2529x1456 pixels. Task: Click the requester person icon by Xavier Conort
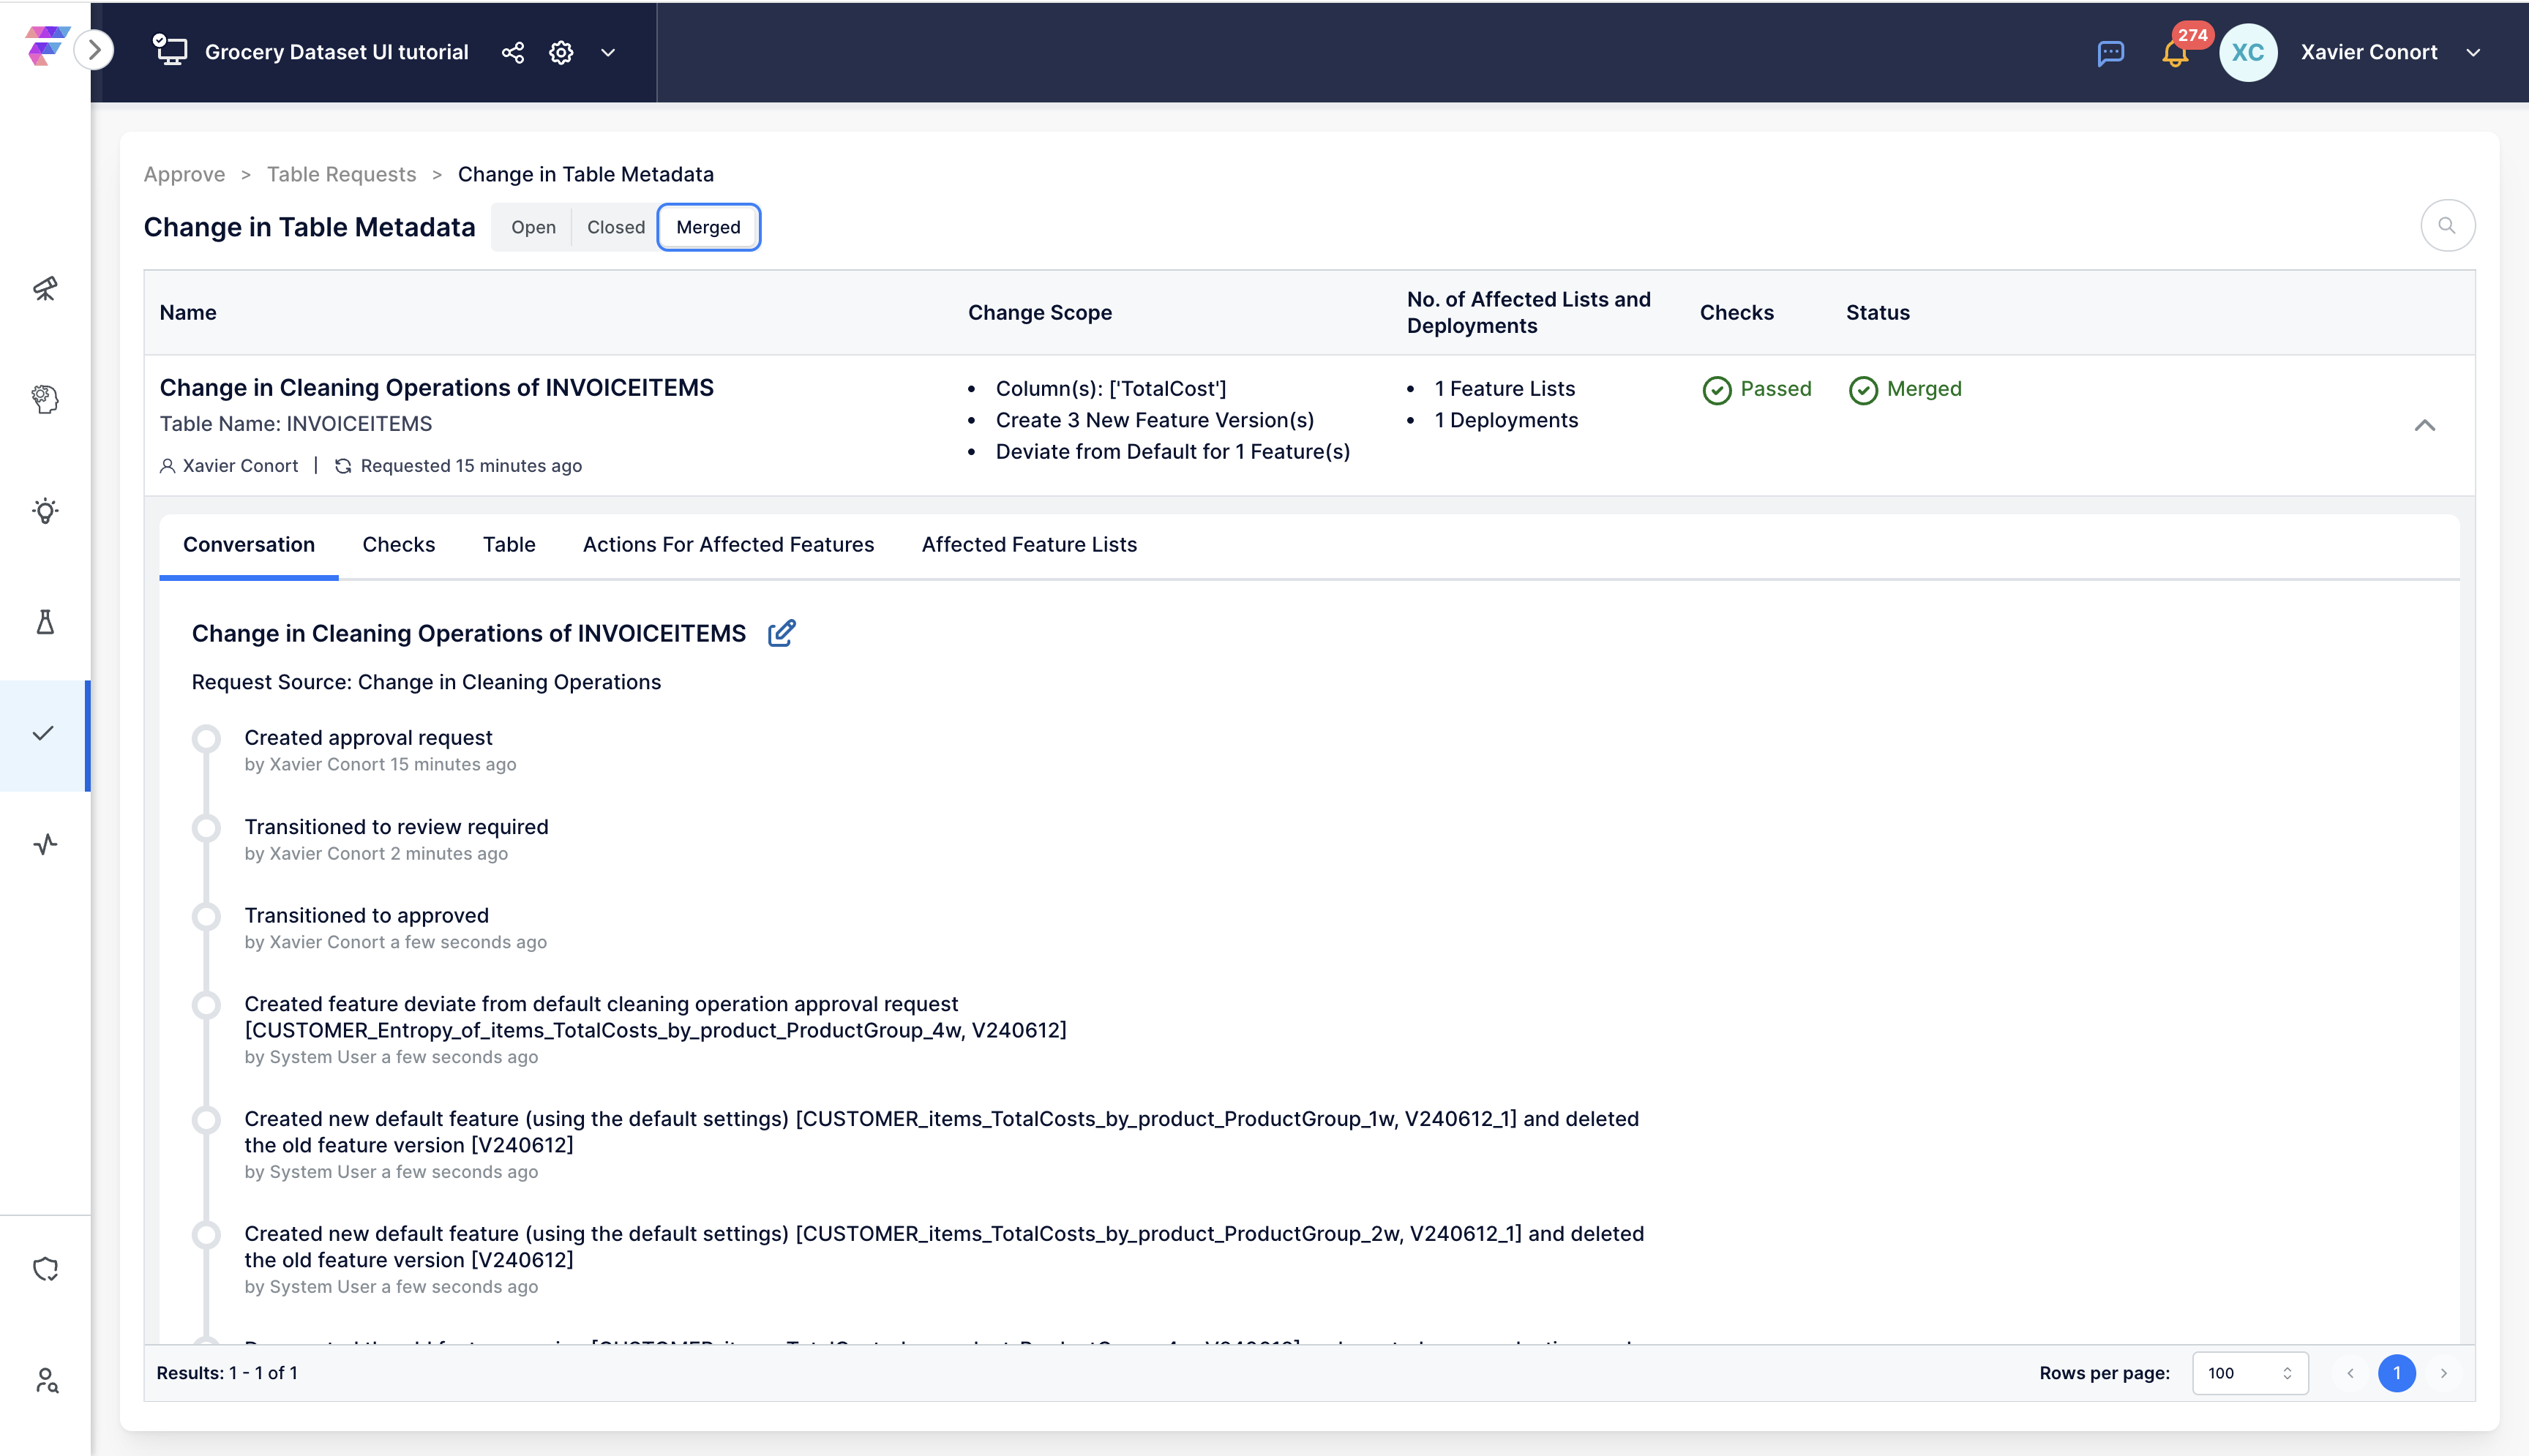point(168,466)
